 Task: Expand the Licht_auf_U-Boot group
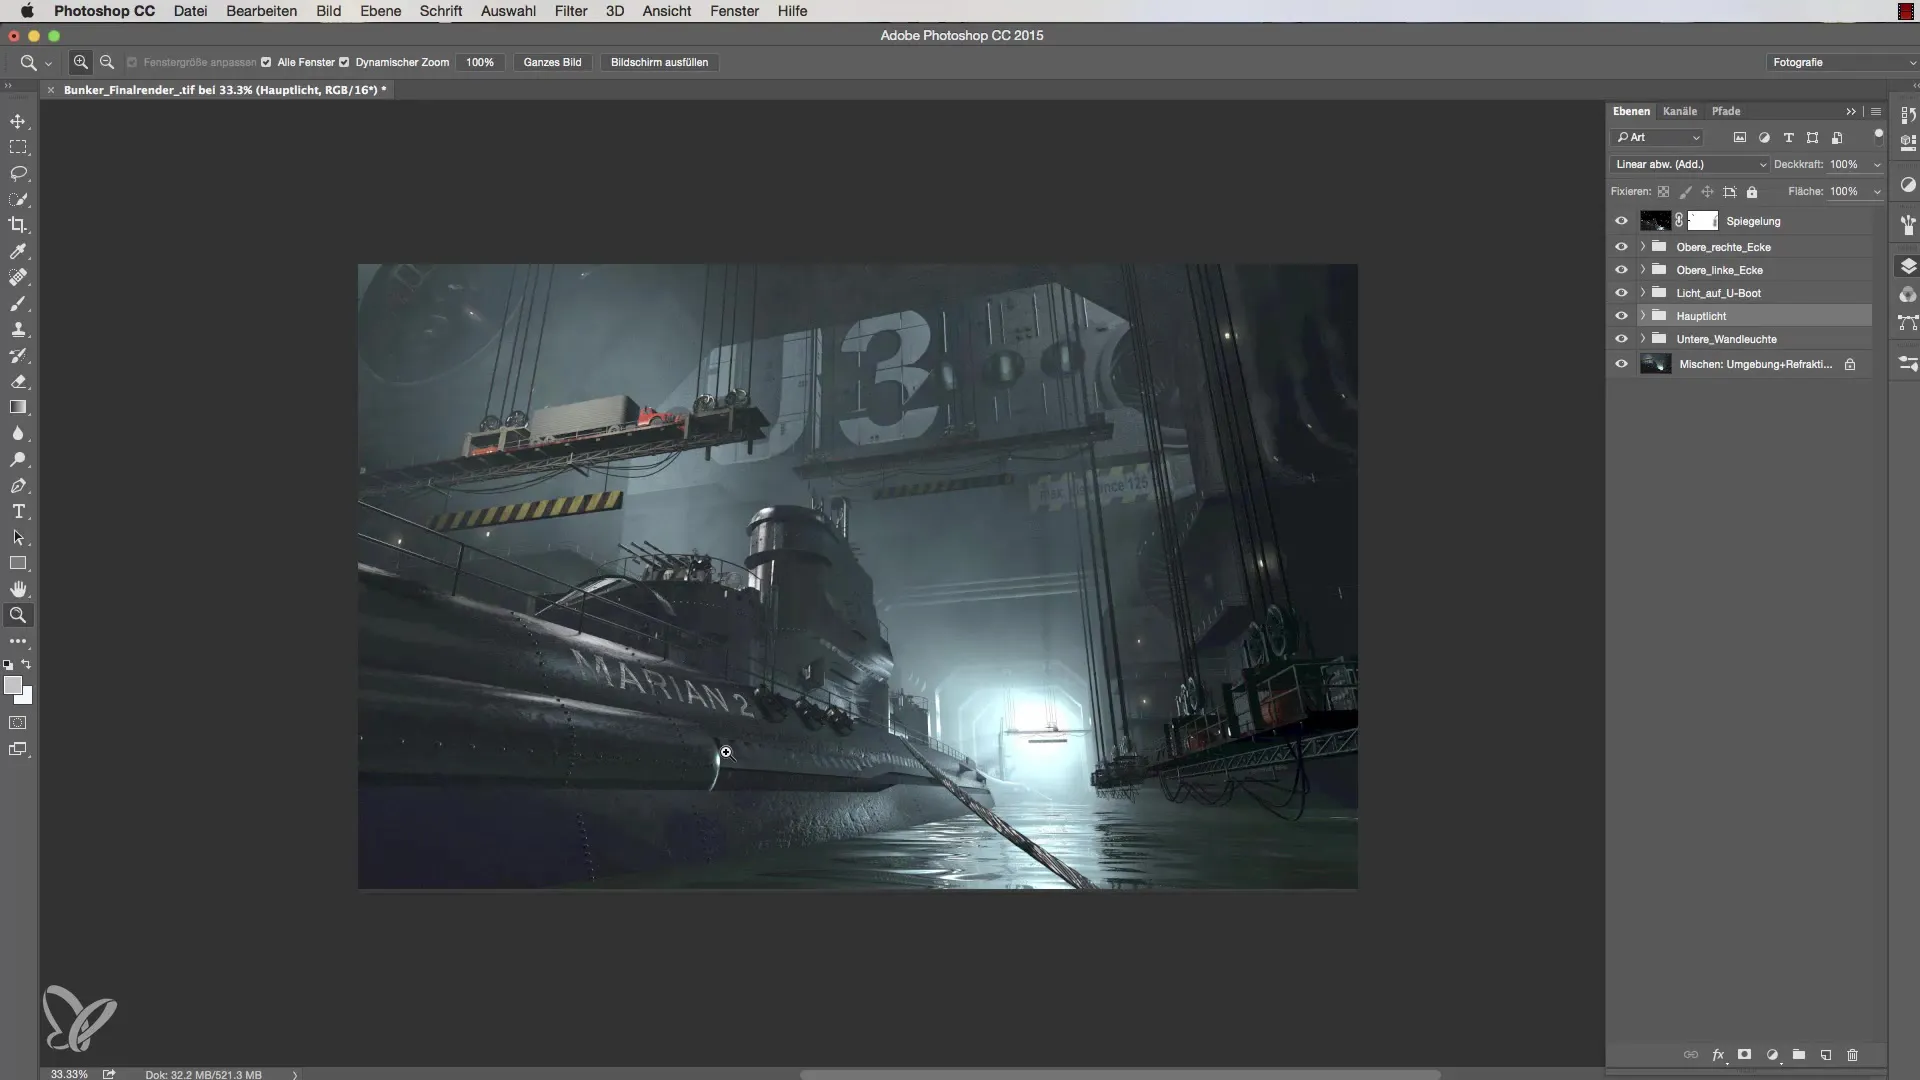[1642, 292]
